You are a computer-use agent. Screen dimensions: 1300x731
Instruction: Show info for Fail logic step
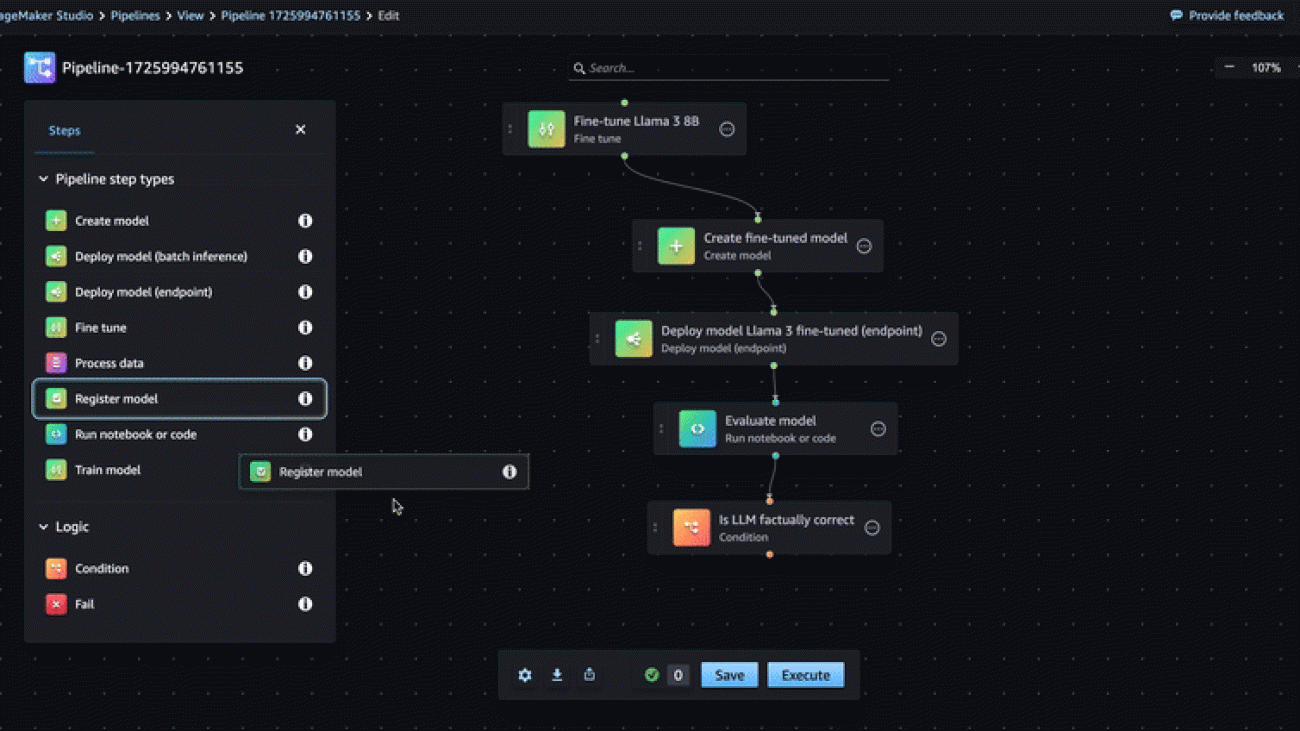(305, 604)
